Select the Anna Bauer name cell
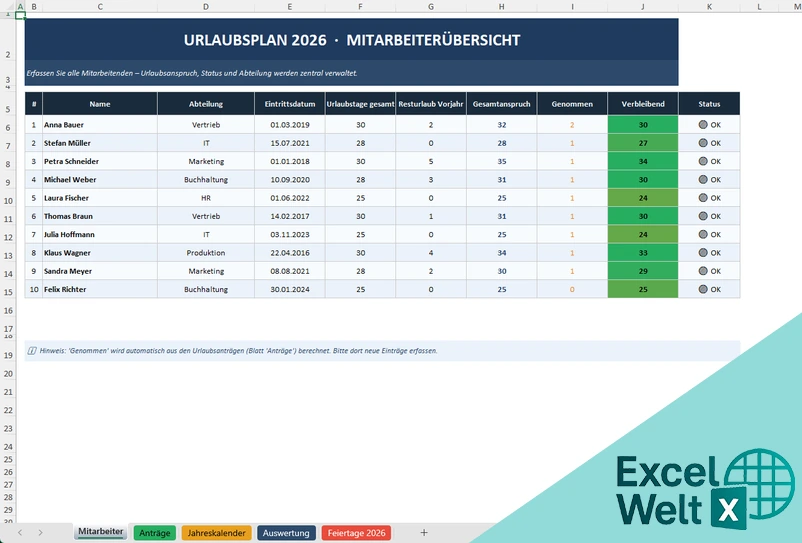Screen dimensions: 802x543 click(x=100, y=125)
